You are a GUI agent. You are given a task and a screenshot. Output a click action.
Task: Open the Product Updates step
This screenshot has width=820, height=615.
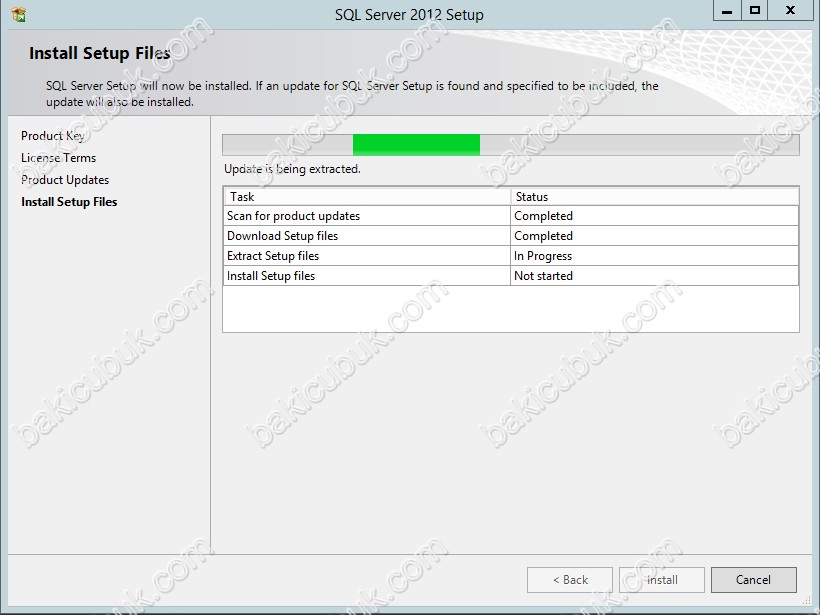coord(65,180)
